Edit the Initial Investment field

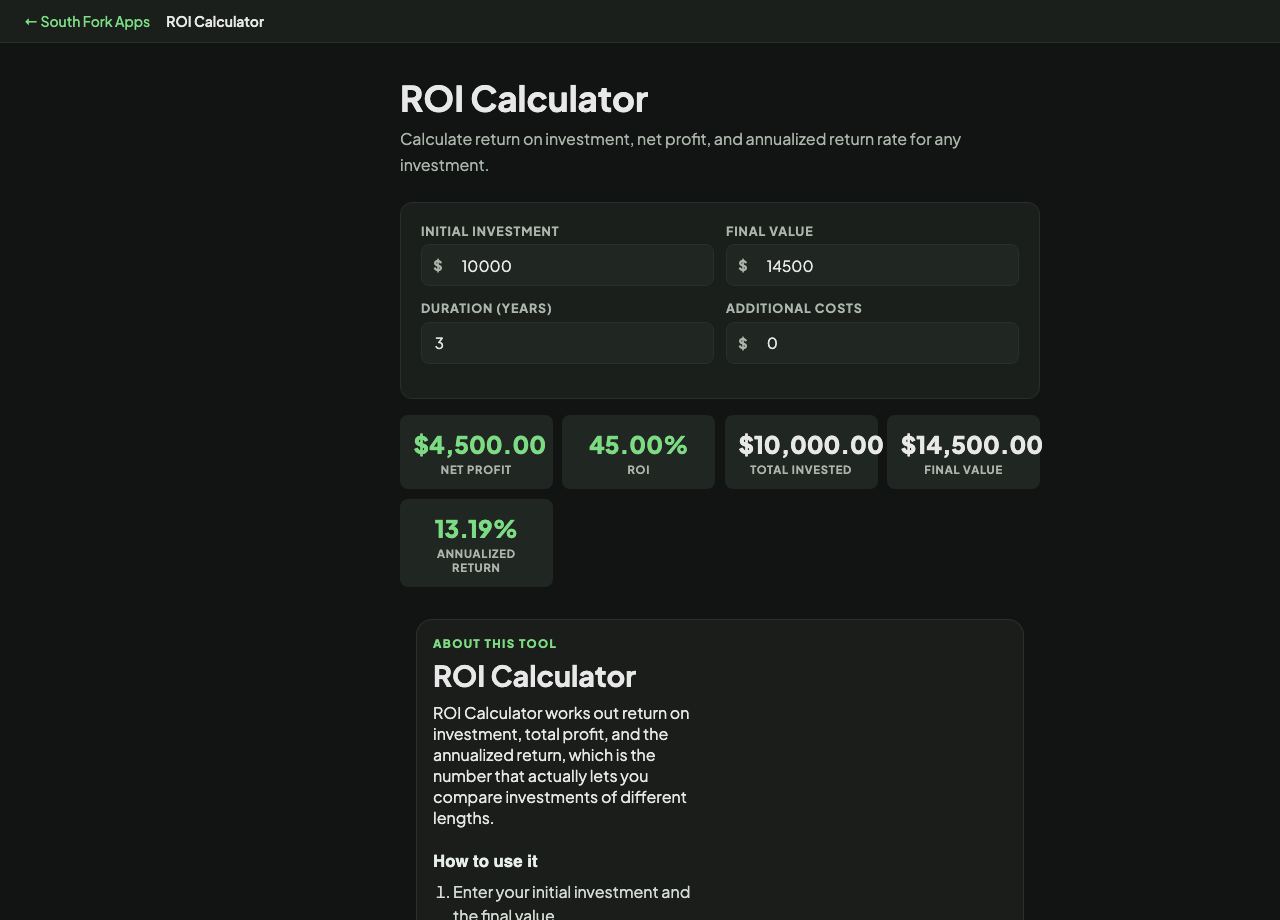point(567,265)
